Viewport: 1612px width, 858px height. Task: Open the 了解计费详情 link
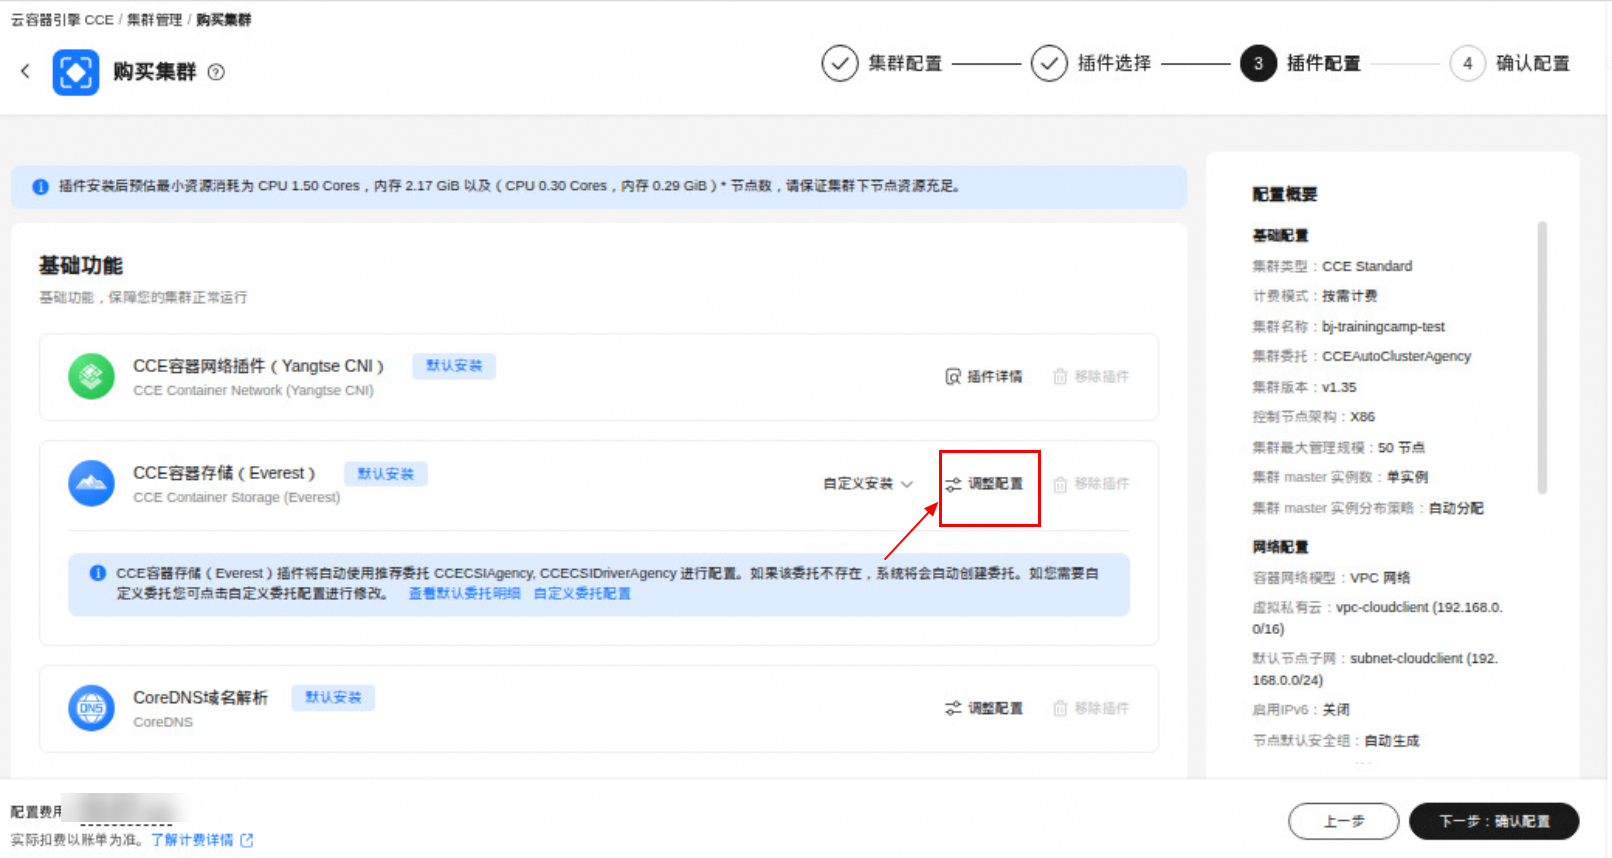pyautogui.click(x=202, y=840)
